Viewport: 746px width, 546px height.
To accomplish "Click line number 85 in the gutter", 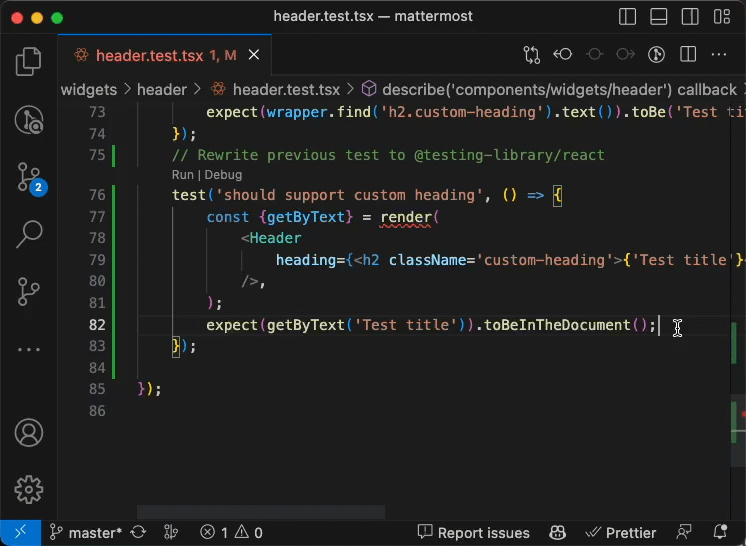I will point(97,389).
